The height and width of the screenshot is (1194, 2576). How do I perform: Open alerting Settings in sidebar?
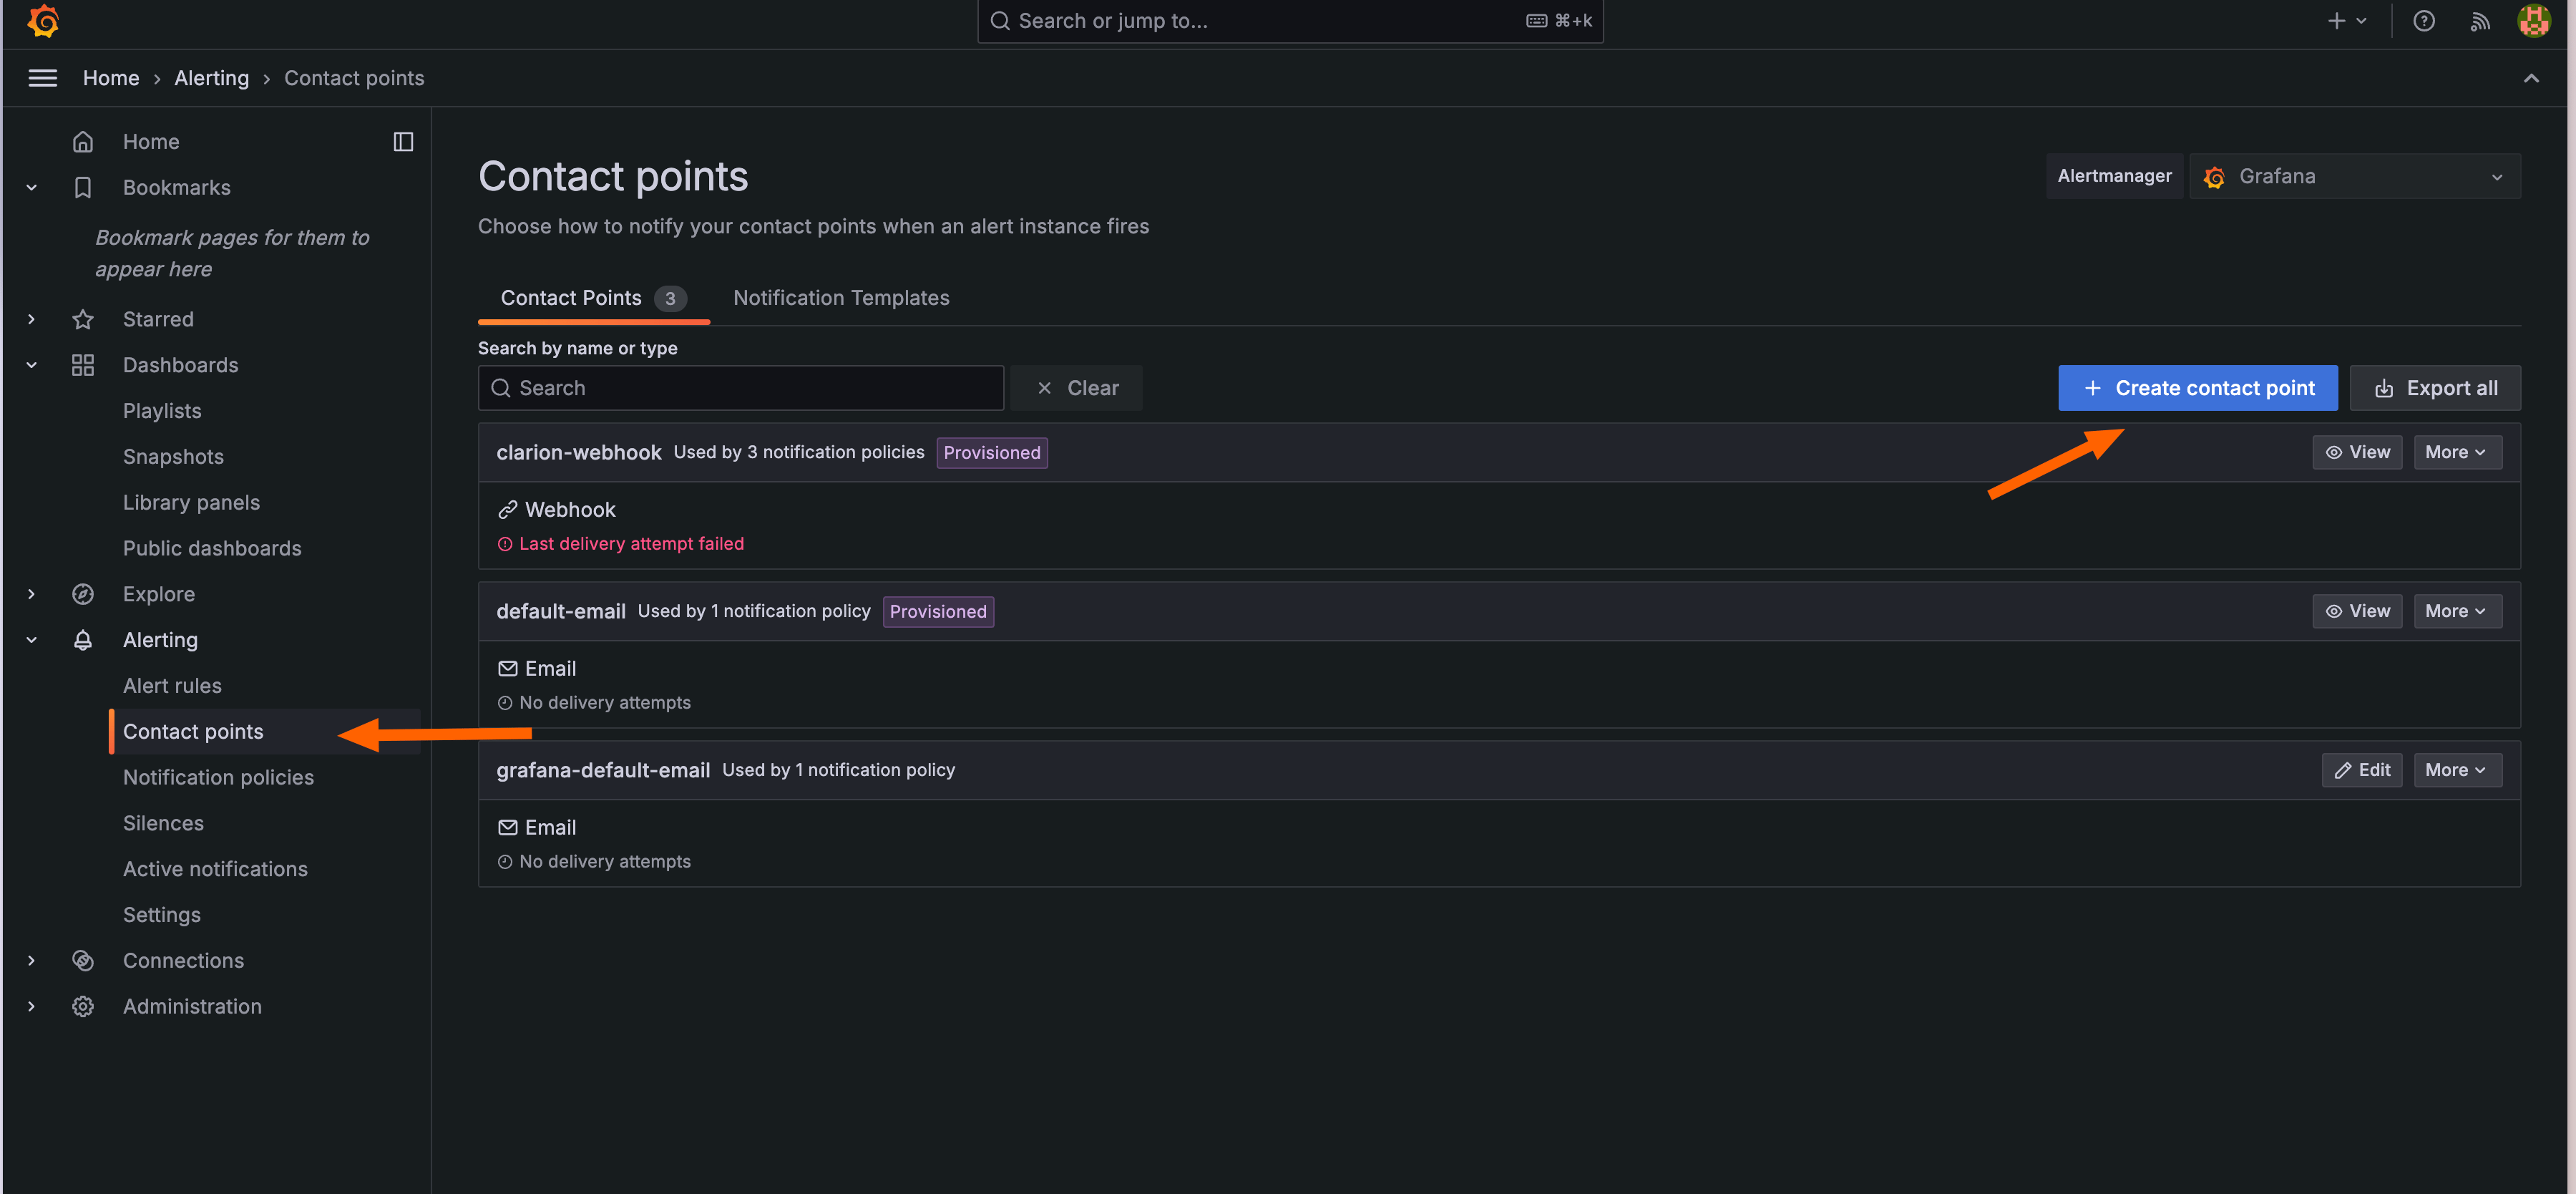[161, 915]
